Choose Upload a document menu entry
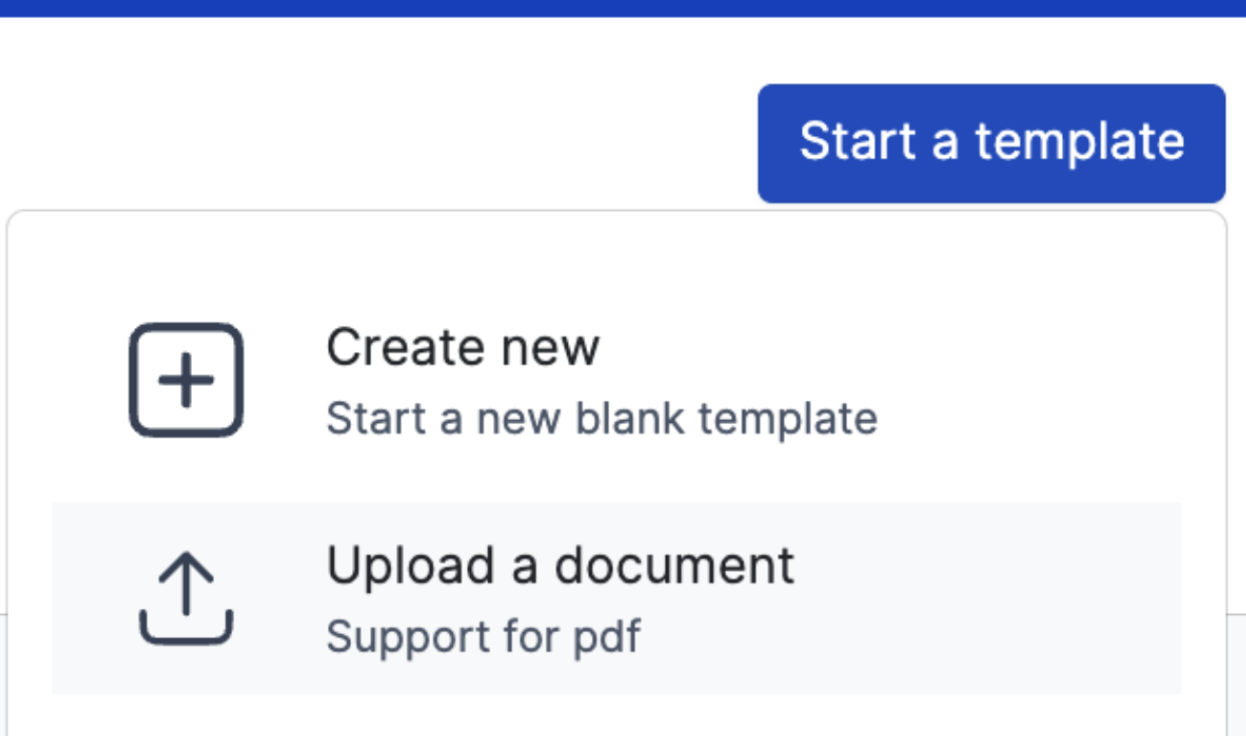The width and height of the screenshot is (1246, 736). click(x=616, y=598)
